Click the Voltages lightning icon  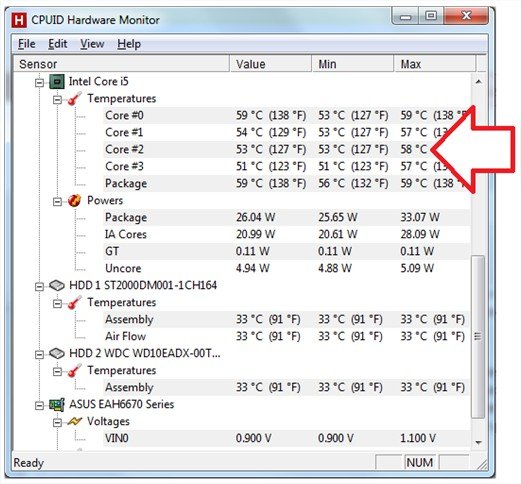[75, 421]
